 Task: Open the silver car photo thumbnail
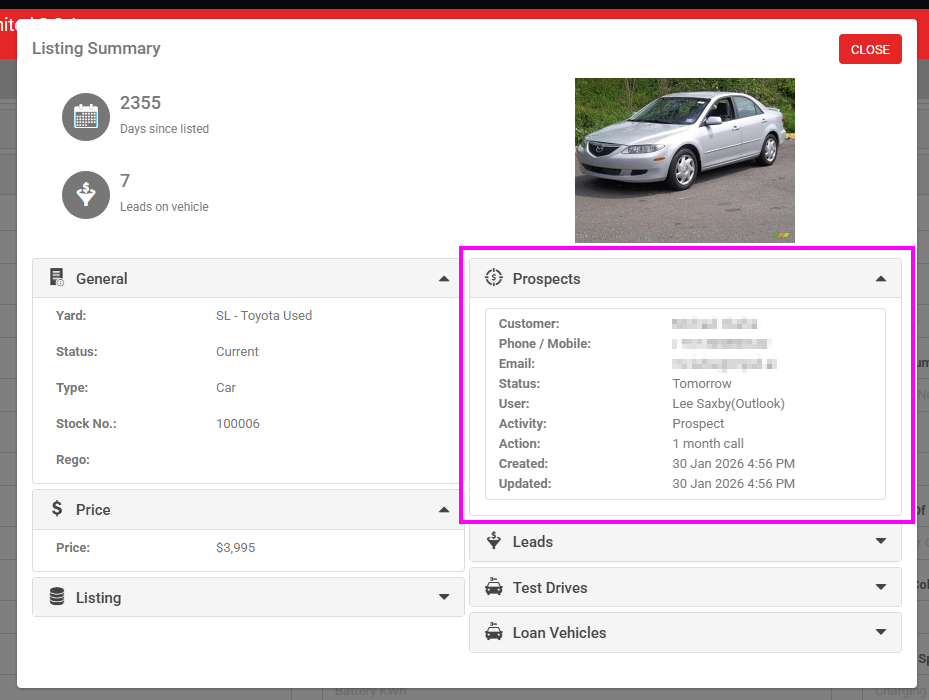pyautogui.click(x=684, y=160)
